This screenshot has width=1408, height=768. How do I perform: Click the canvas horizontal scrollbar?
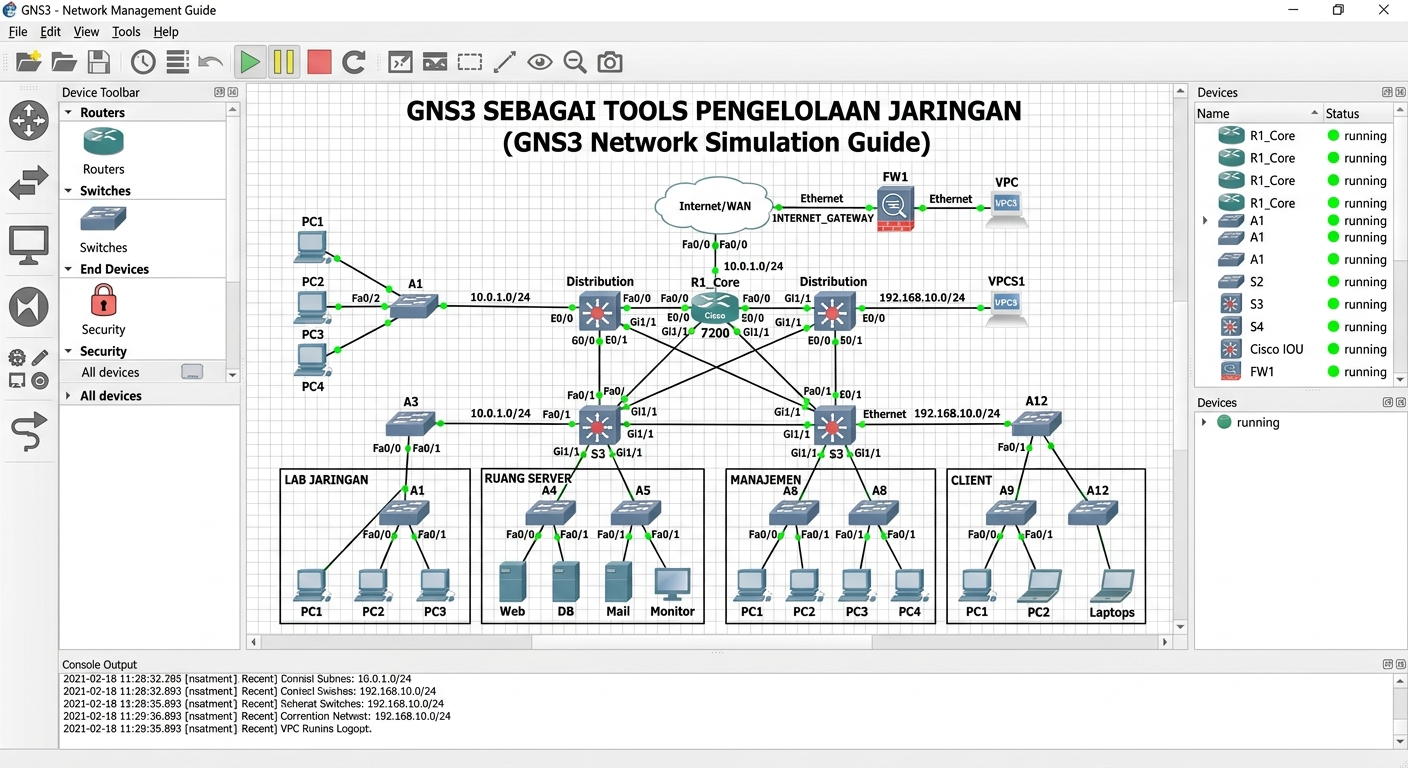(x=700, y=642)
